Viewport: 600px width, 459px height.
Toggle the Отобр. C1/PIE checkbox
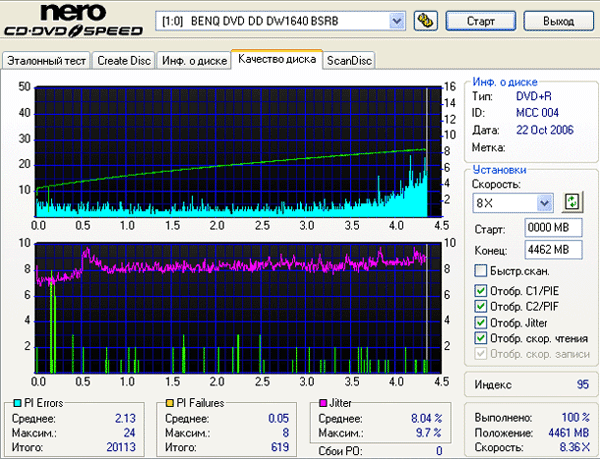[481, 291]
